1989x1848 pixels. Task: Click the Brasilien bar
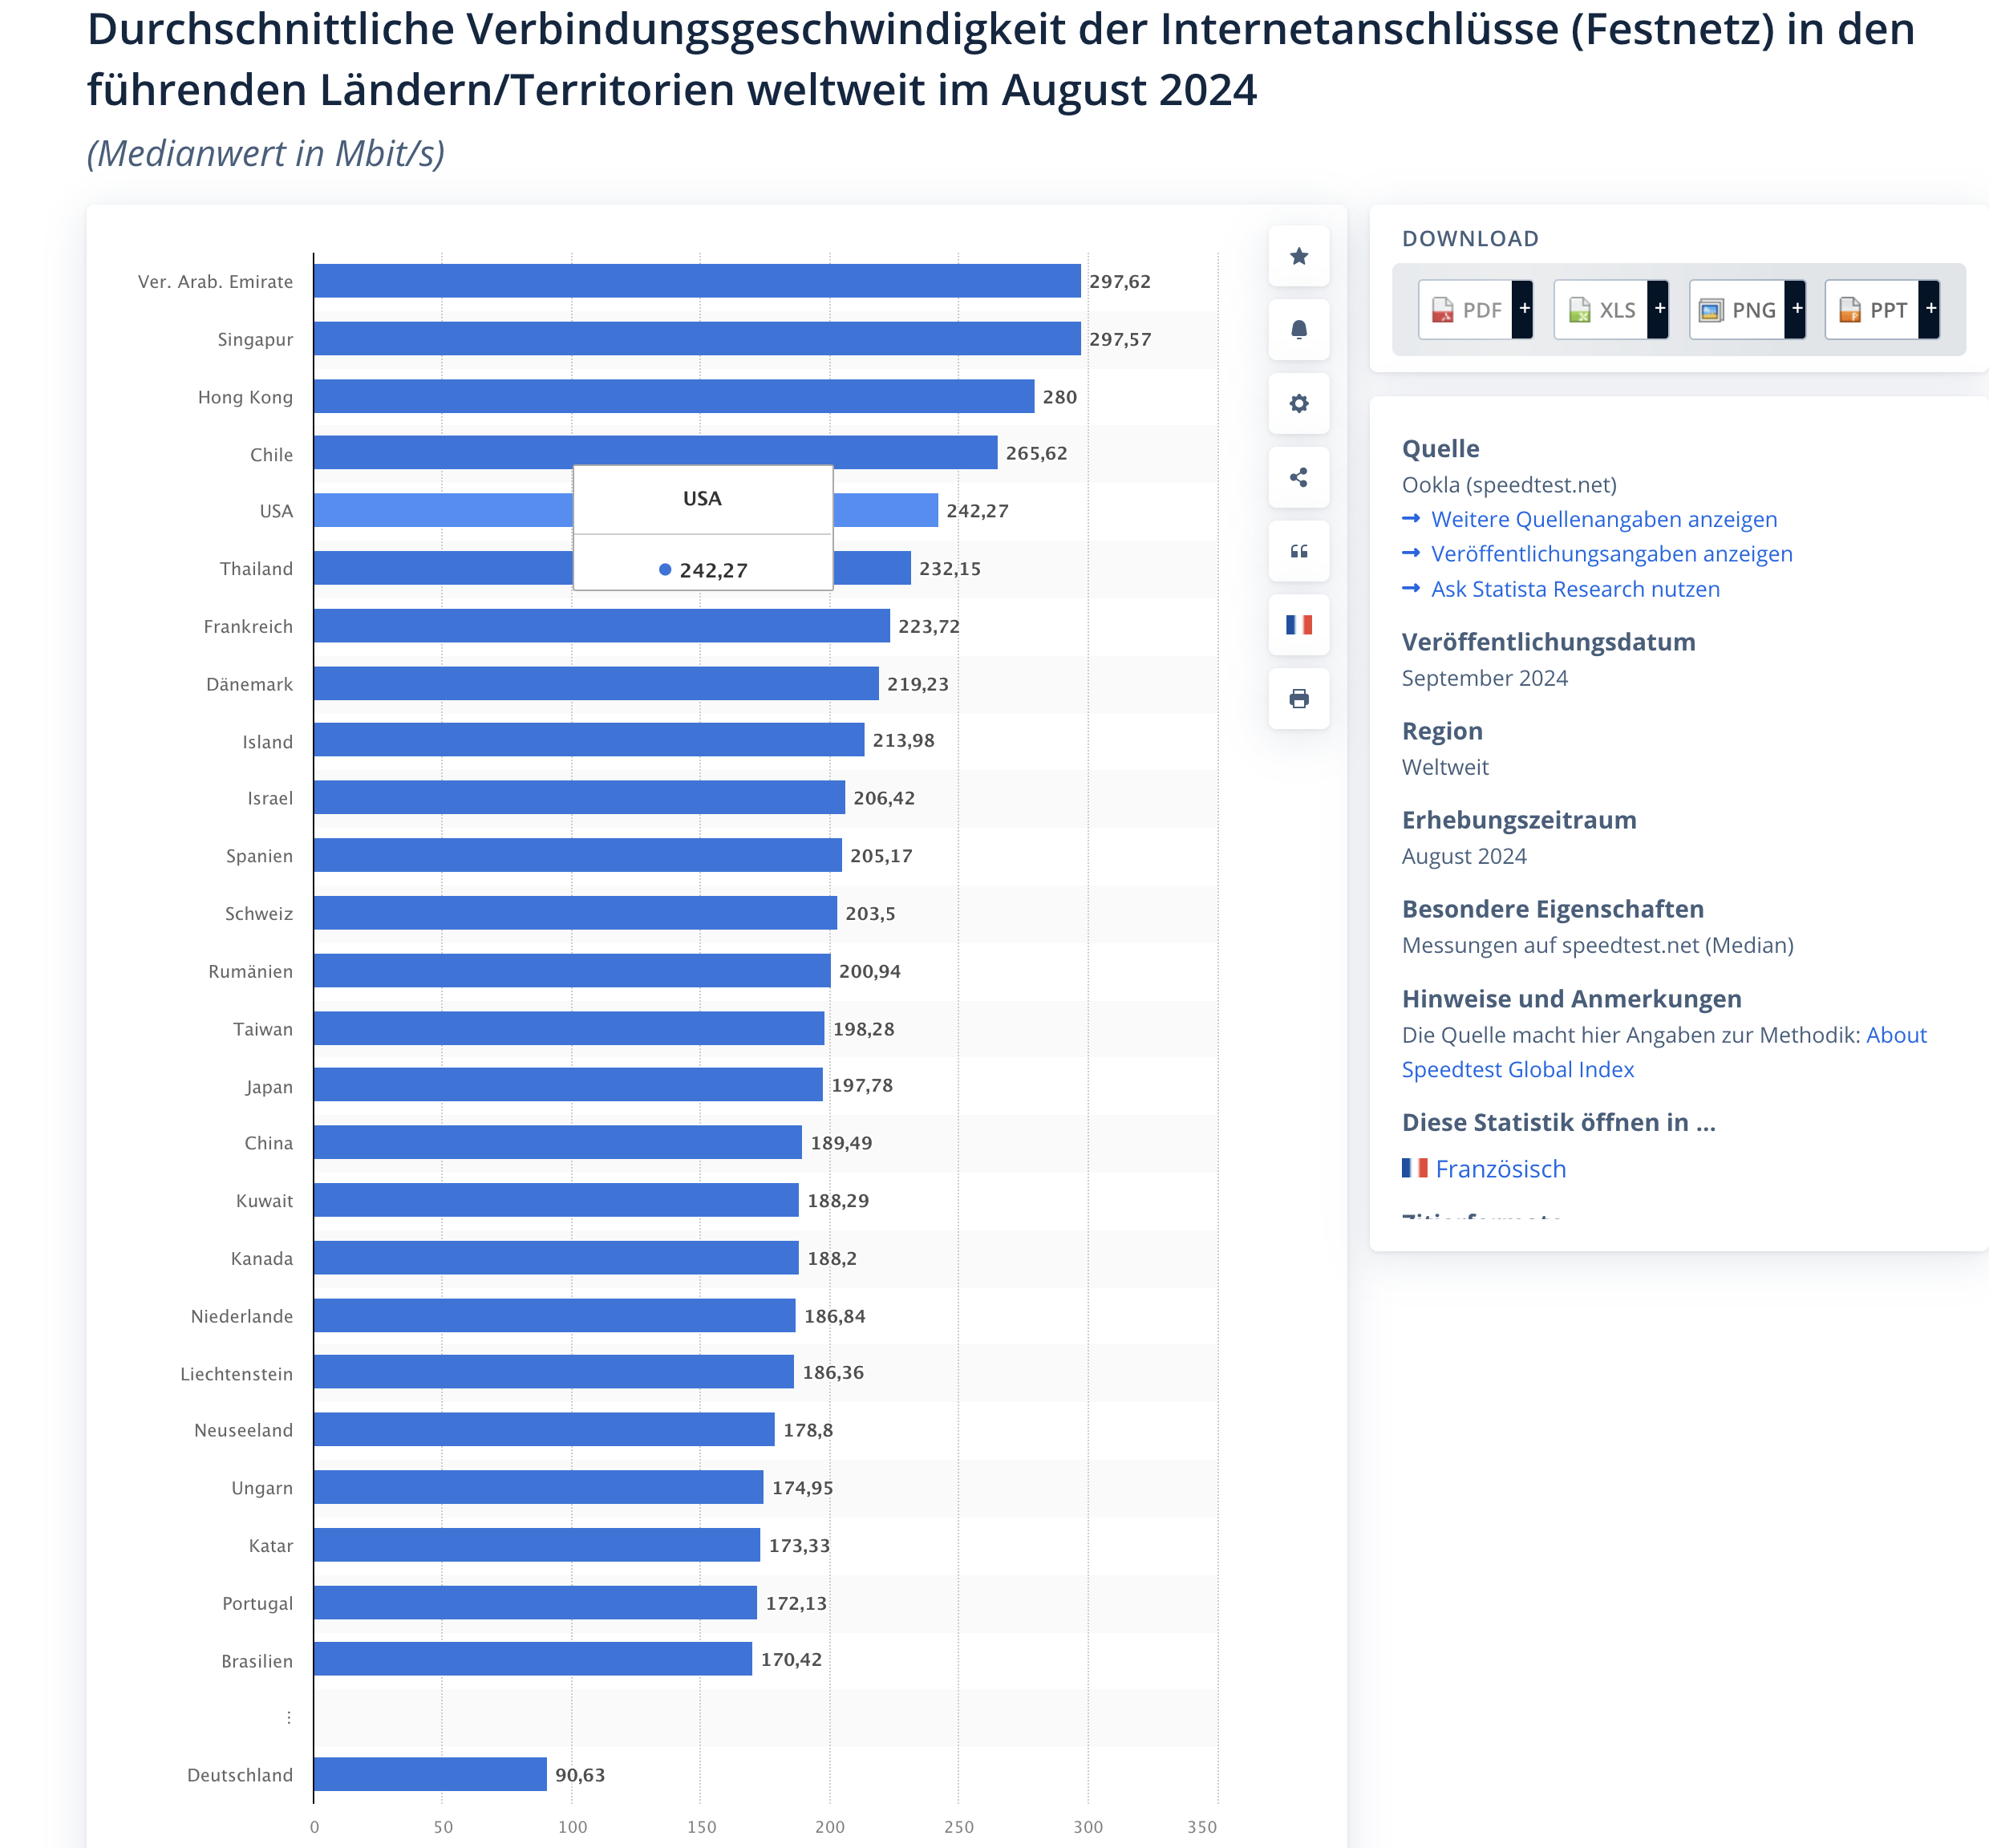[x=533, y=1659]
